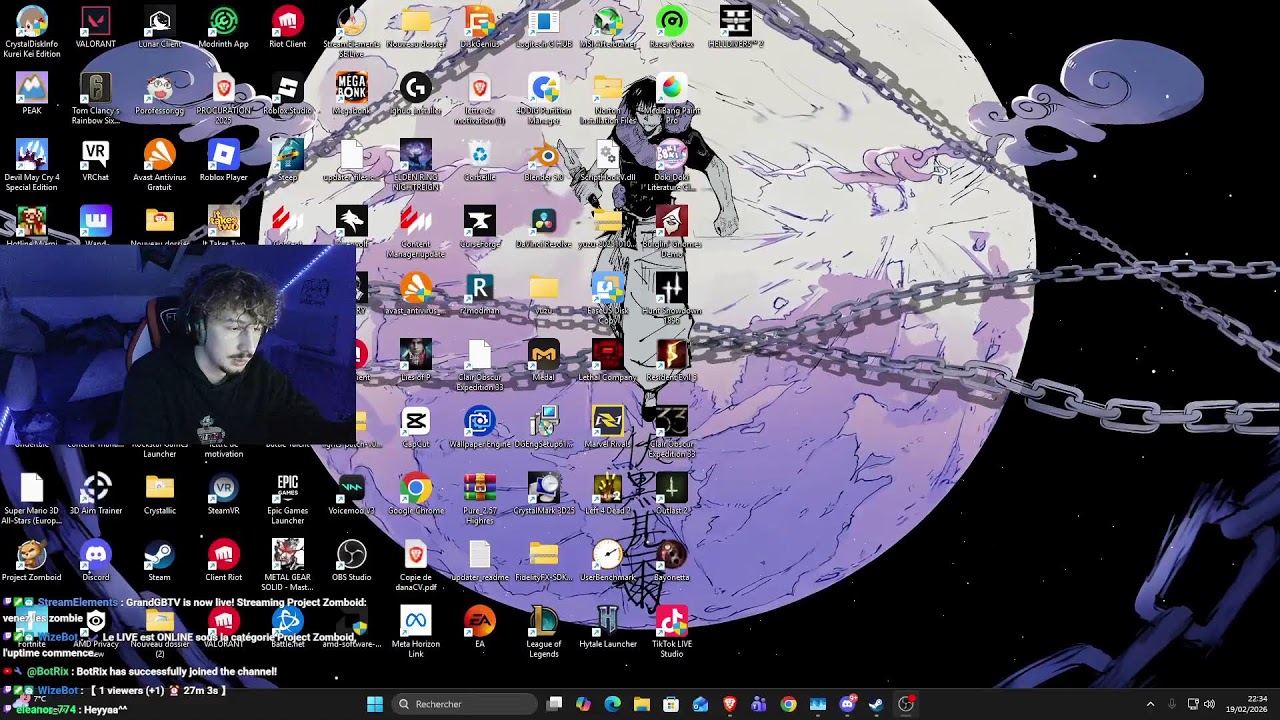The width and height of the screenshot is (1280, 720).
Task: Open the Corbeille recycle bin
Action: click(x=480, y=161)
